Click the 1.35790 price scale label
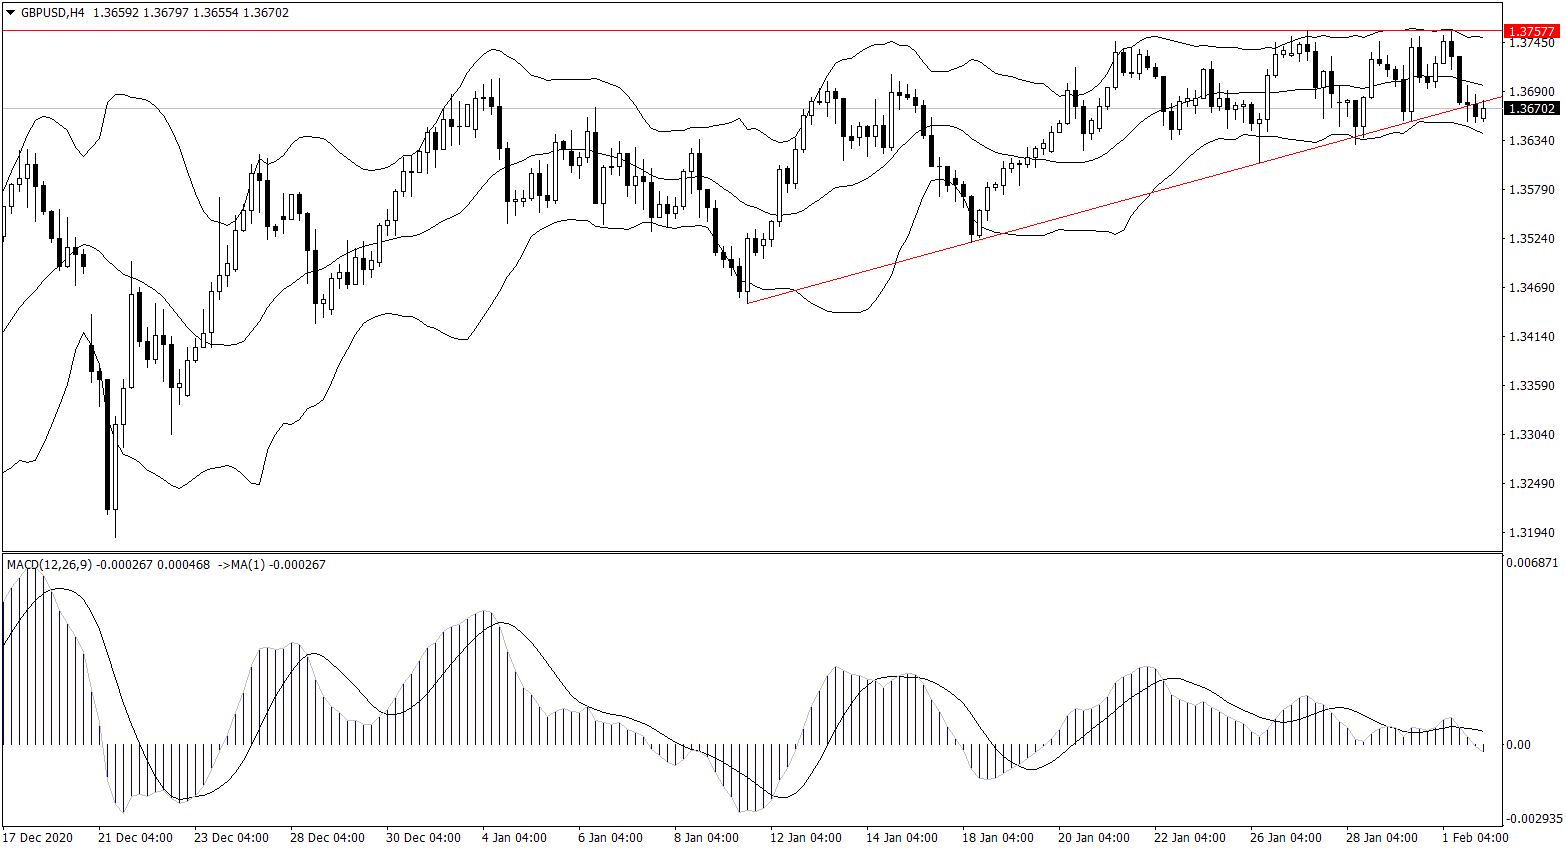This screenshot has width=1566, height=850. coord(1532,190)
